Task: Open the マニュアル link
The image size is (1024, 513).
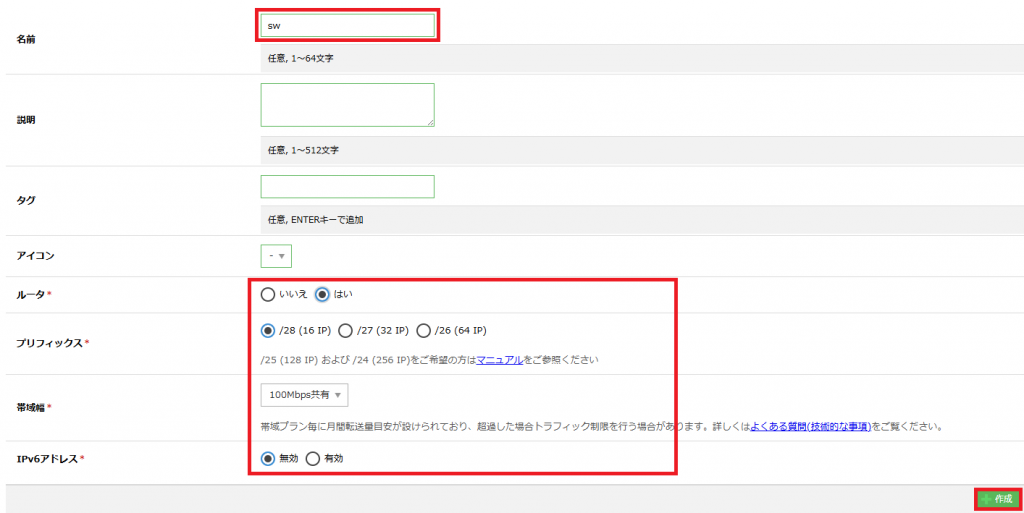Action: [x=499, y=359]
